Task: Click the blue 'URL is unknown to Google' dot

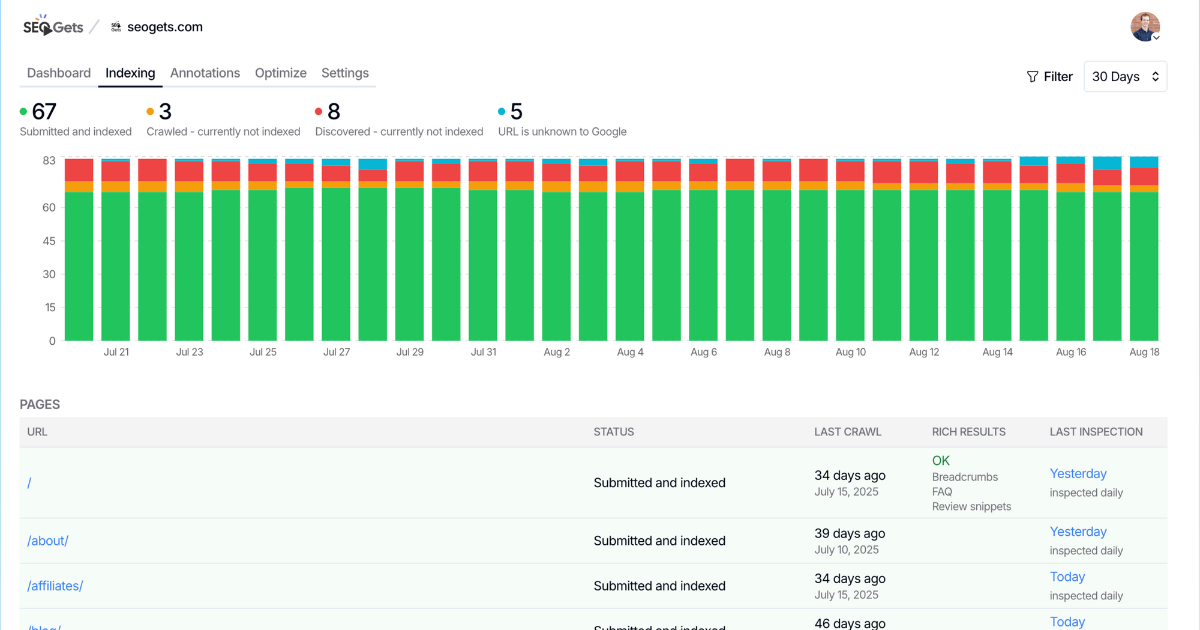Action: [x=501, y=110]
